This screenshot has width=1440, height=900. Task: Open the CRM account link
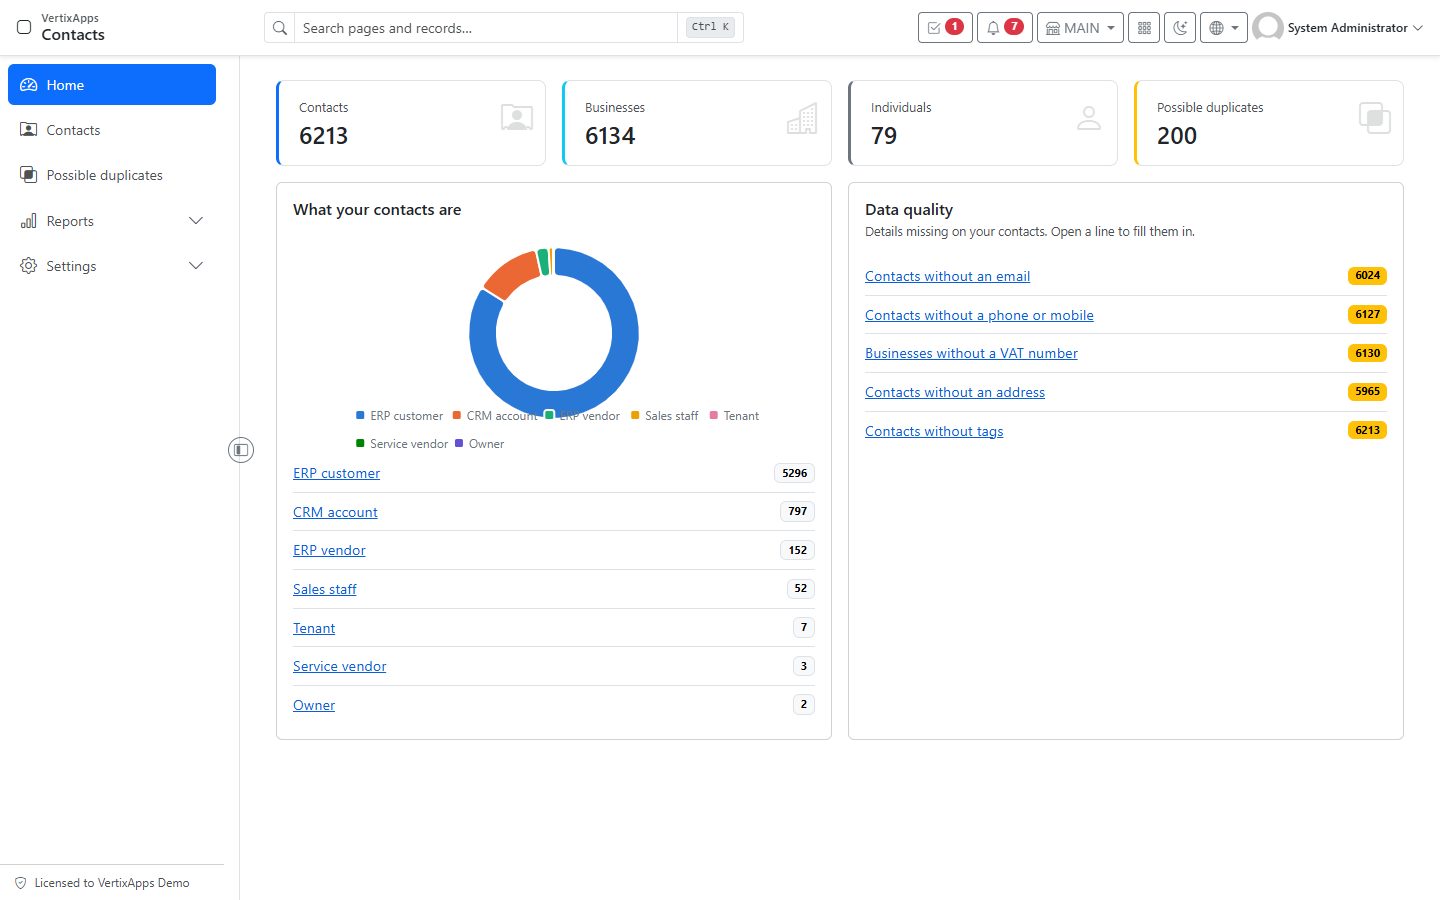click(x=335, y=512)
